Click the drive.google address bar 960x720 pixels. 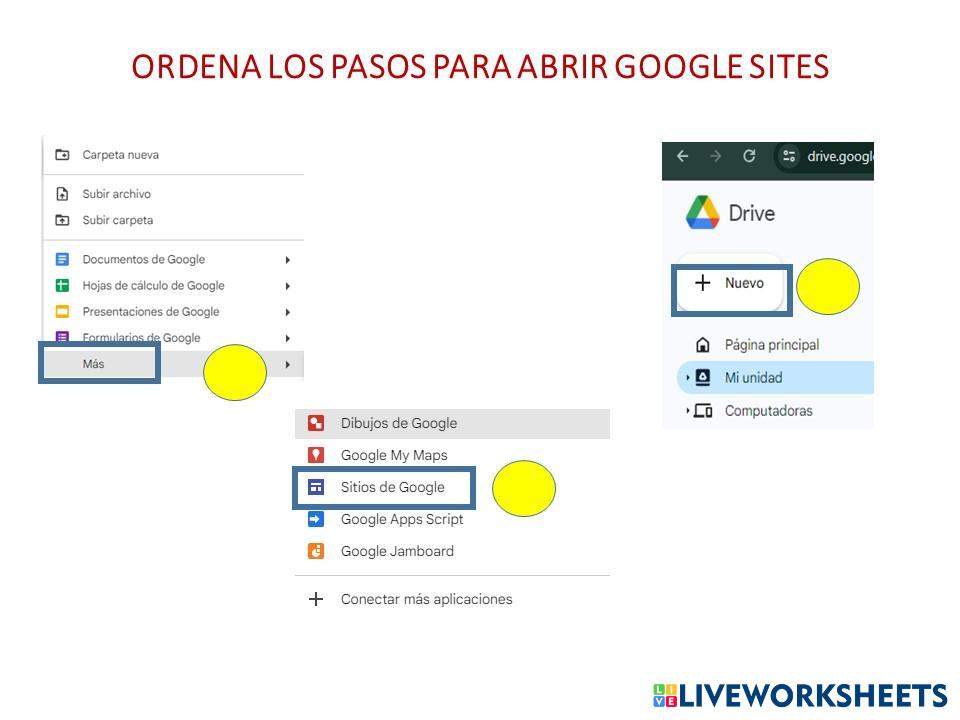click(x=838, y=156)
